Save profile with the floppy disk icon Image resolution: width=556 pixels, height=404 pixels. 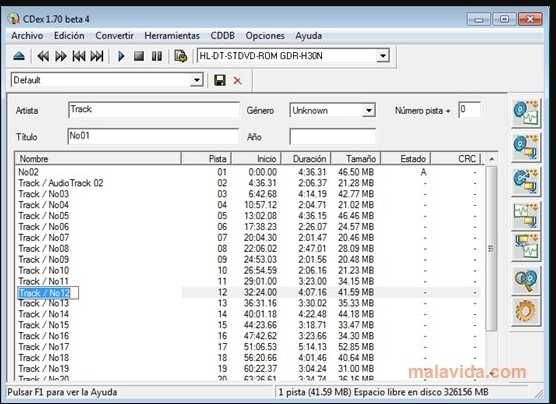(x=220, y=81)
